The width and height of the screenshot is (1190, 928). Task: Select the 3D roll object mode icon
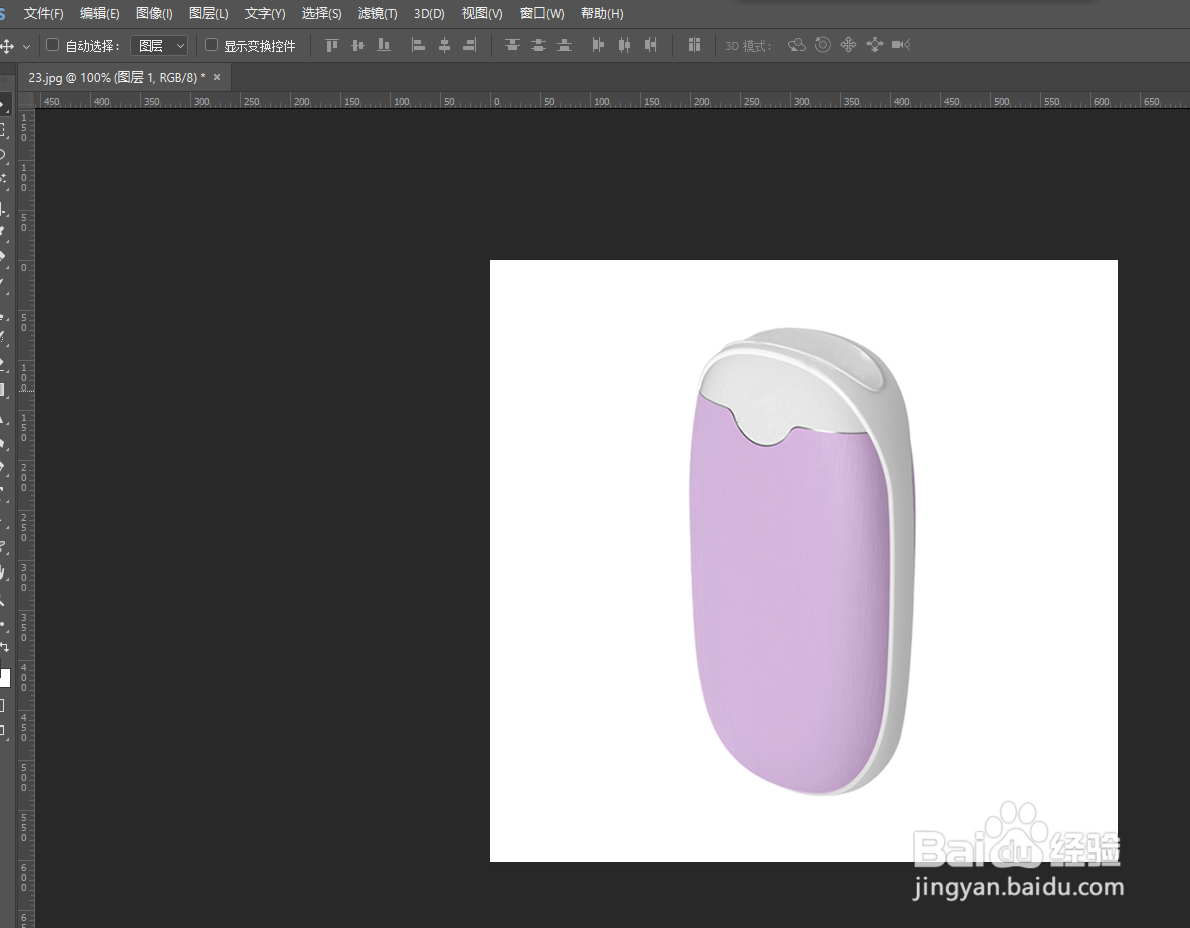[823, 46]
